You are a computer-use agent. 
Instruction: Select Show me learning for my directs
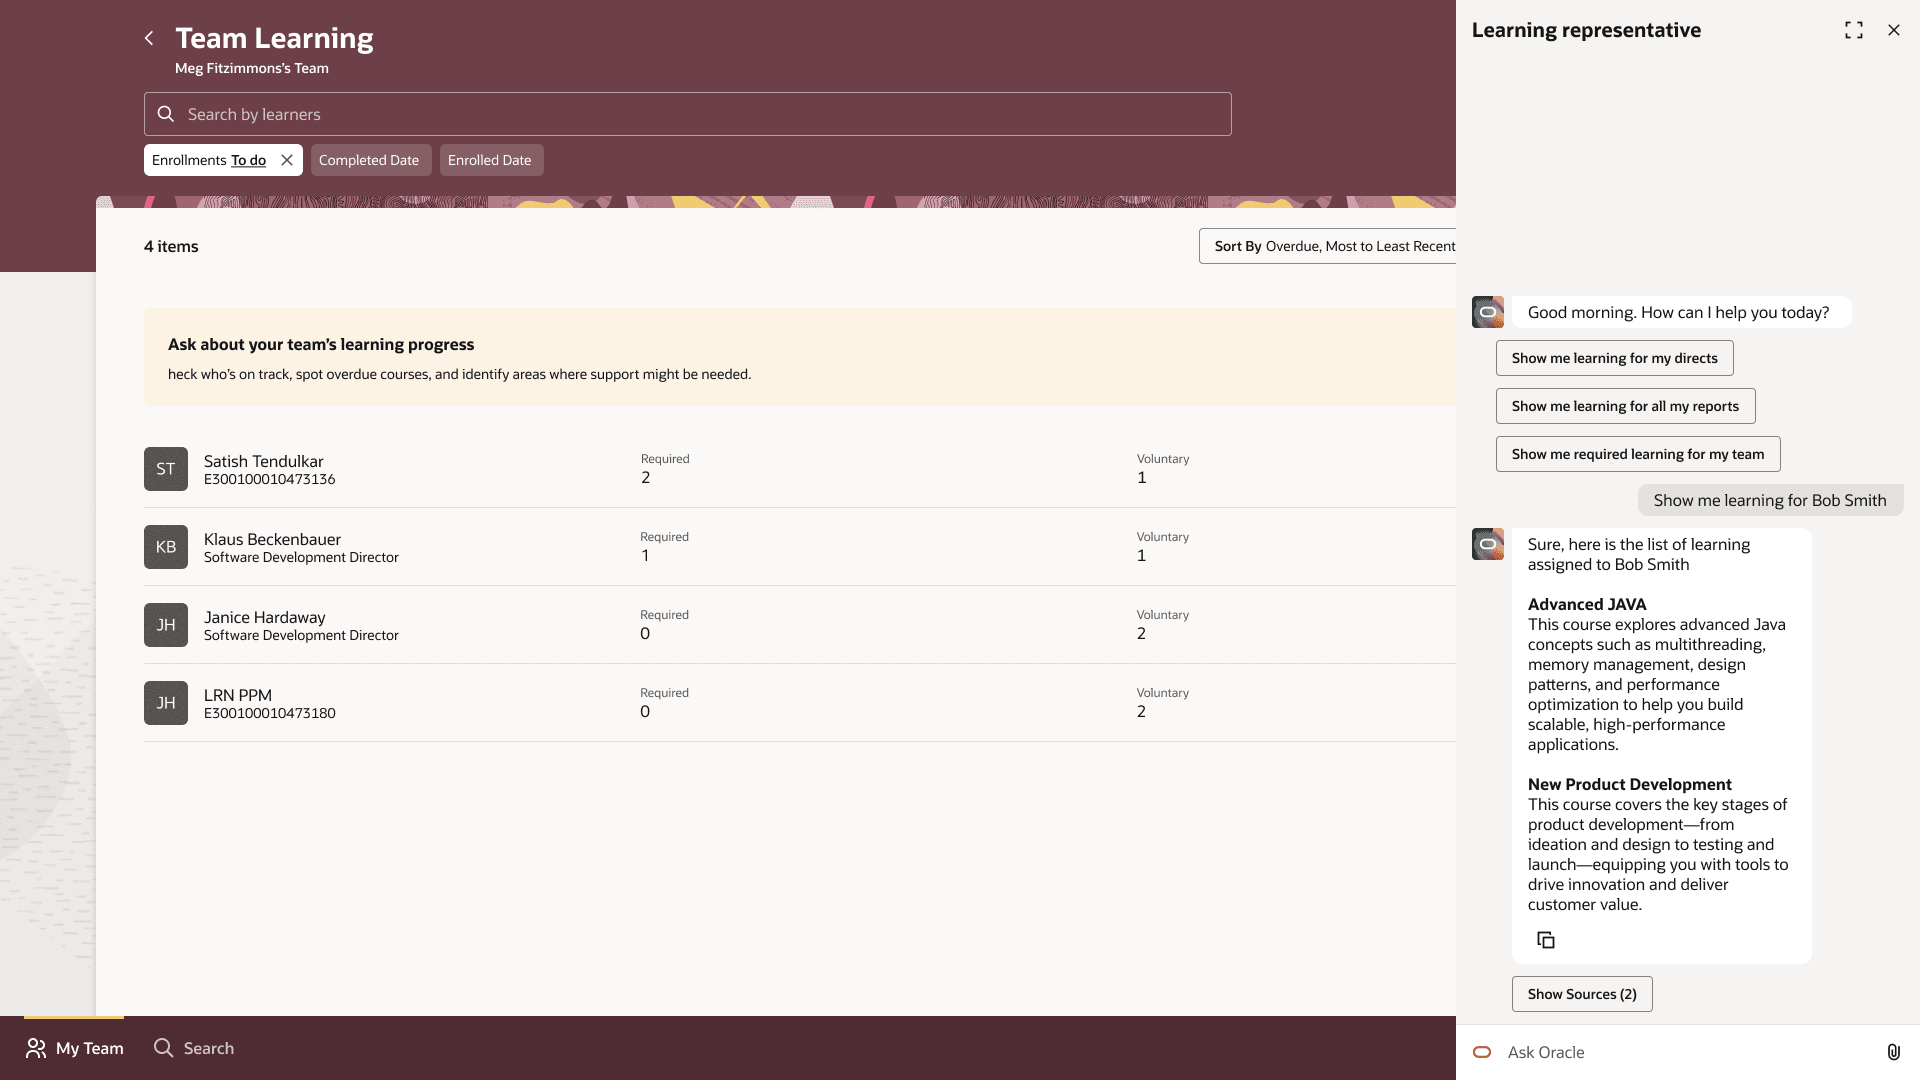point(1613,357)
